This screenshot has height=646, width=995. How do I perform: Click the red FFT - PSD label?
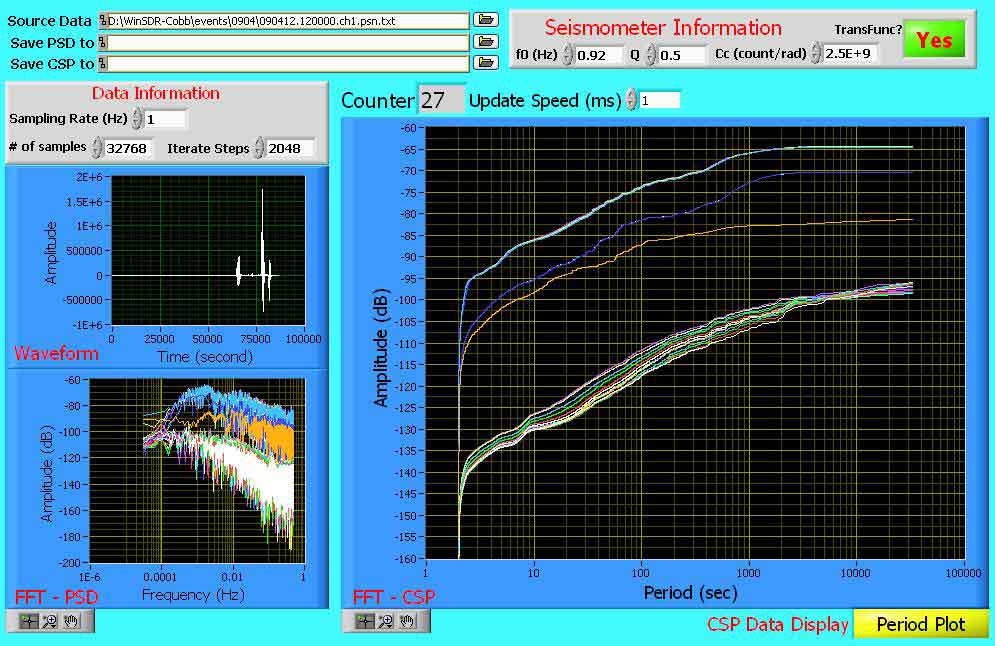pos(56,597)
